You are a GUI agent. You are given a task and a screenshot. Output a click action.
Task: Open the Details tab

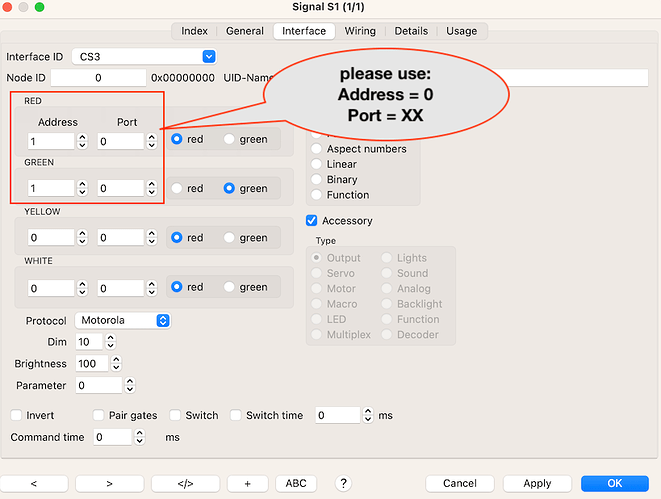coord(410,31)
